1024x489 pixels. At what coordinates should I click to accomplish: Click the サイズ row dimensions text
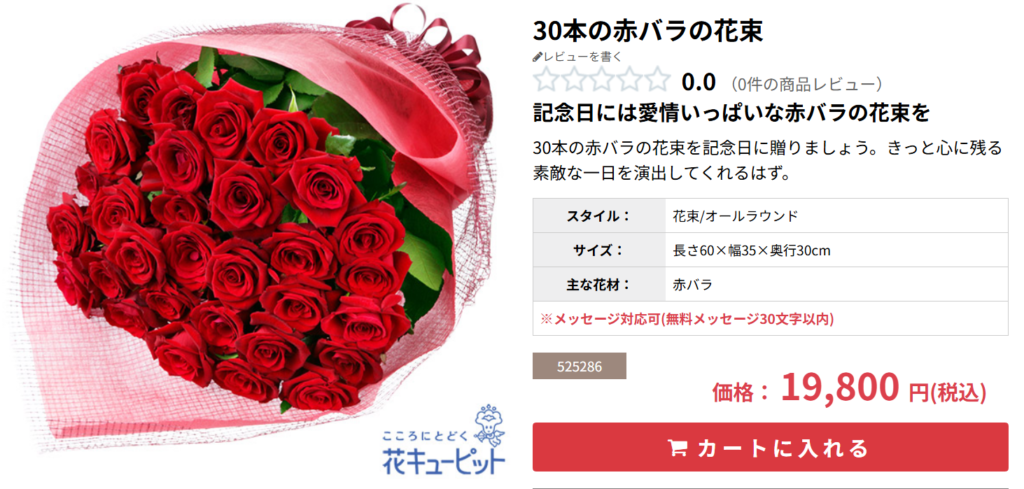click(751, 250)
